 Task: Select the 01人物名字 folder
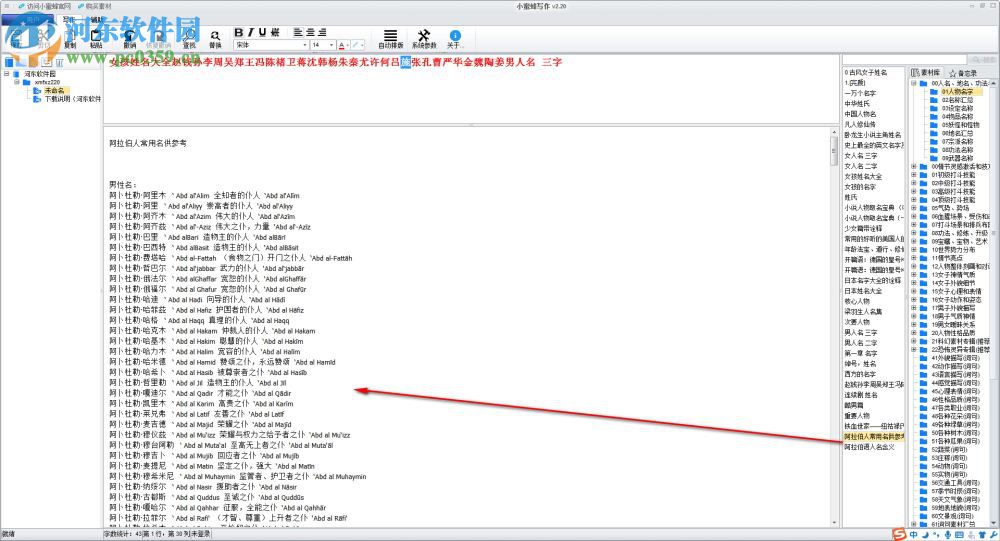point(957,92)
